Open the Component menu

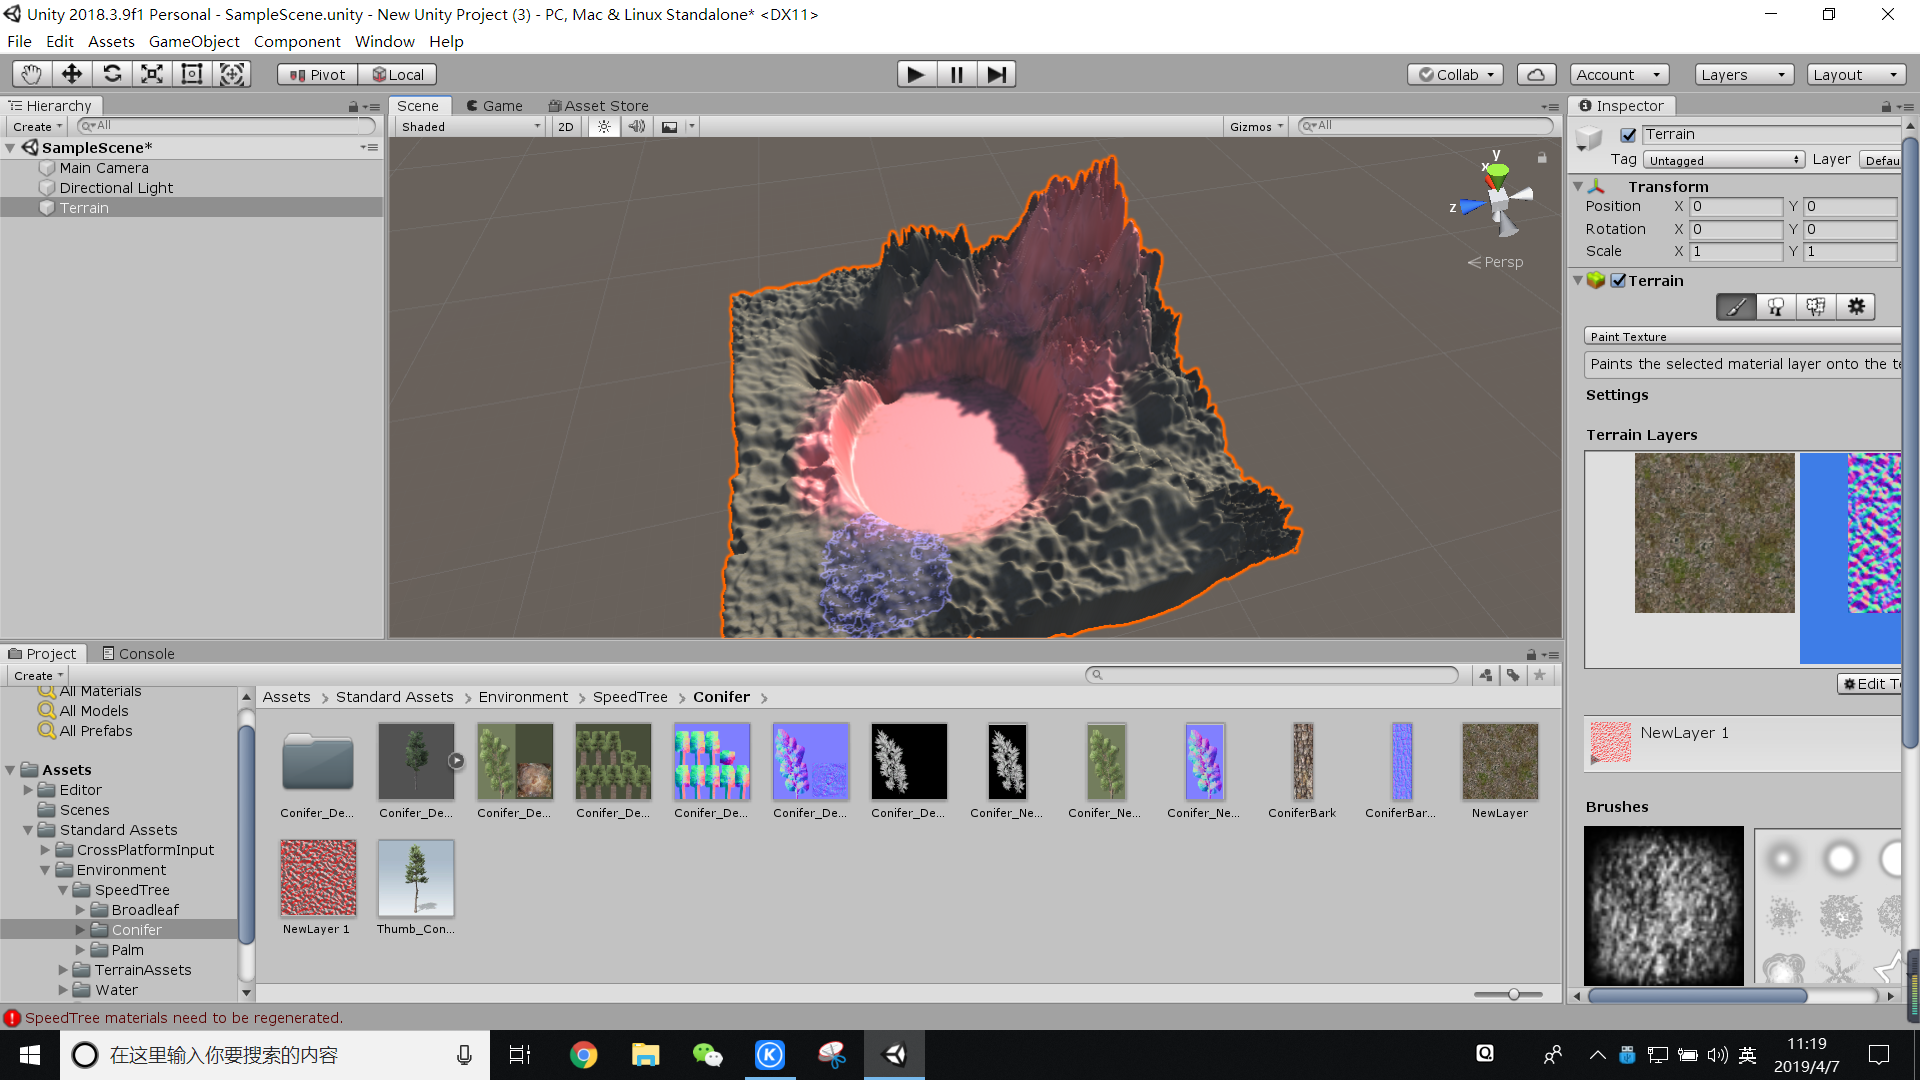click(297, 42)
